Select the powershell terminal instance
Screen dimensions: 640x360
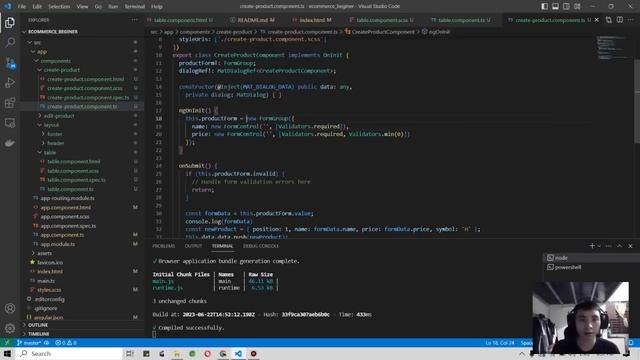pyautogui.click(x=592, y=267)
